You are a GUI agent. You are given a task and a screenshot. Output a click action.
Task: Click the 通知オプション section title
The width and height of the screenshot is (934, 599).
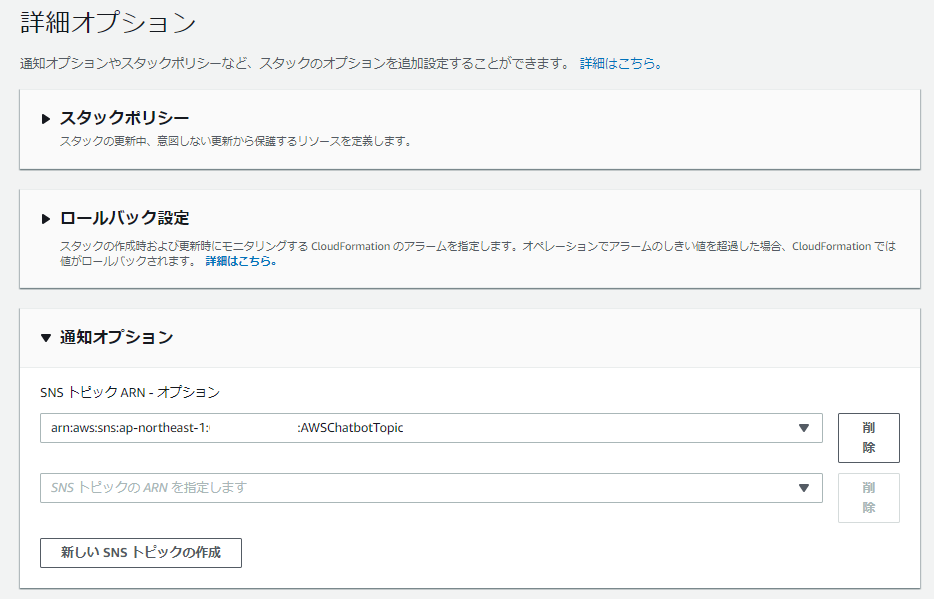click(x=116, y=337)
